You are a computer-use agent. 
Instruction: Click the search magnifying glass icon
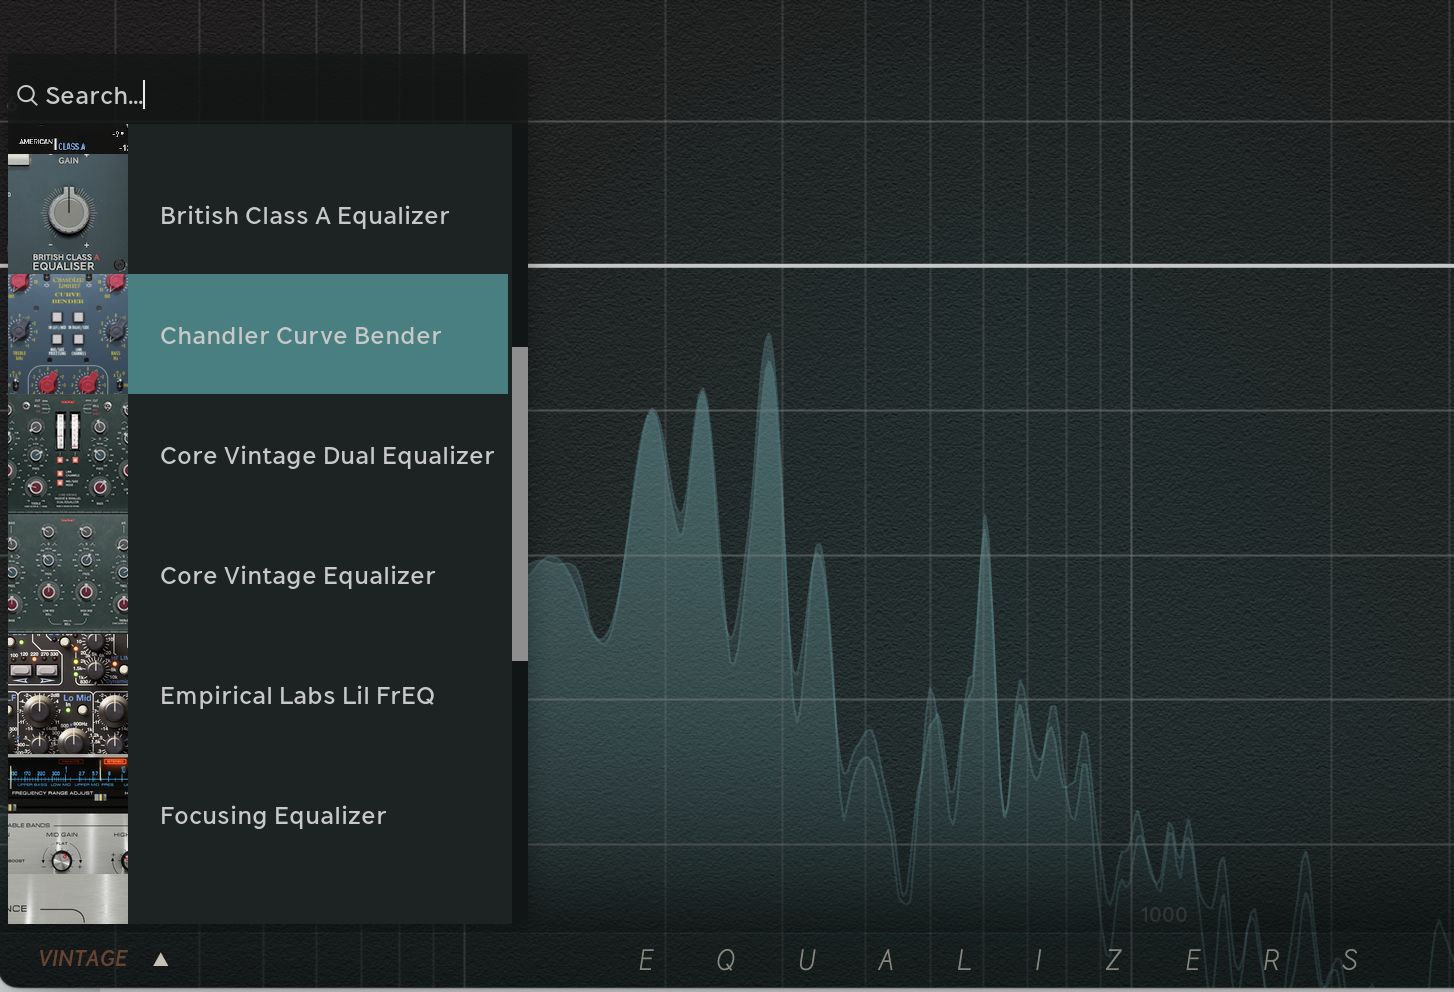pyautogui.click(x=27, y=95)
